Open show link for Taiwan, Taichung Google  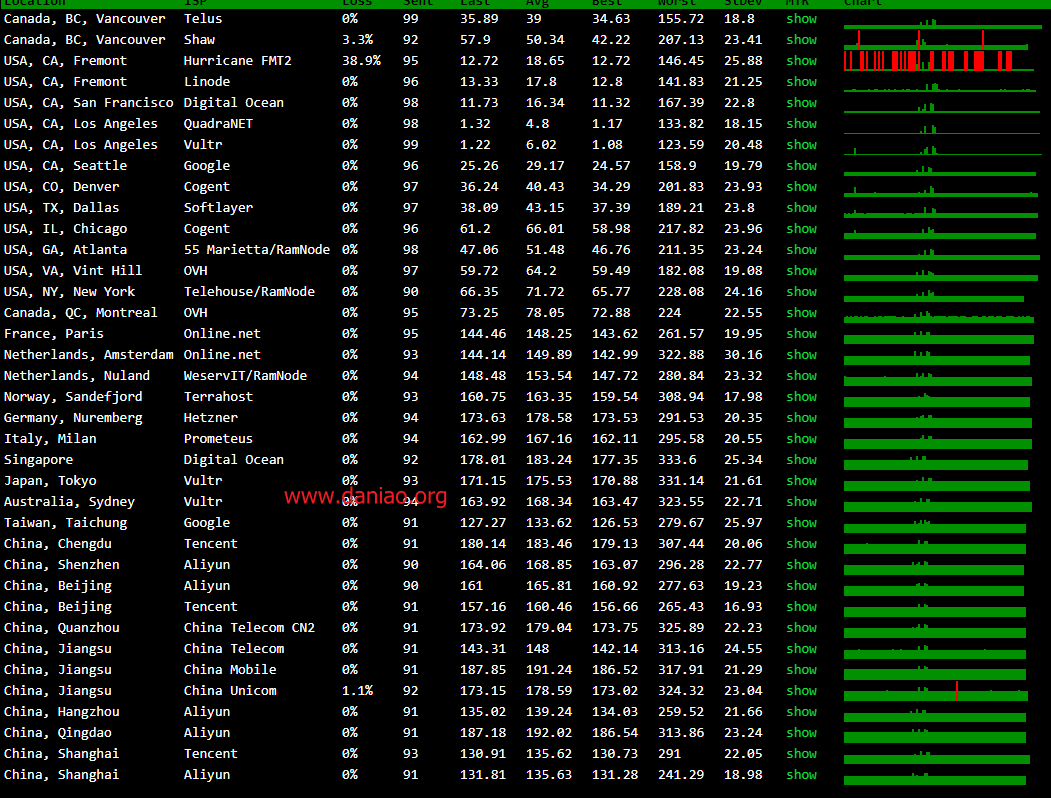pyautogui.click(x=801, y=523)
